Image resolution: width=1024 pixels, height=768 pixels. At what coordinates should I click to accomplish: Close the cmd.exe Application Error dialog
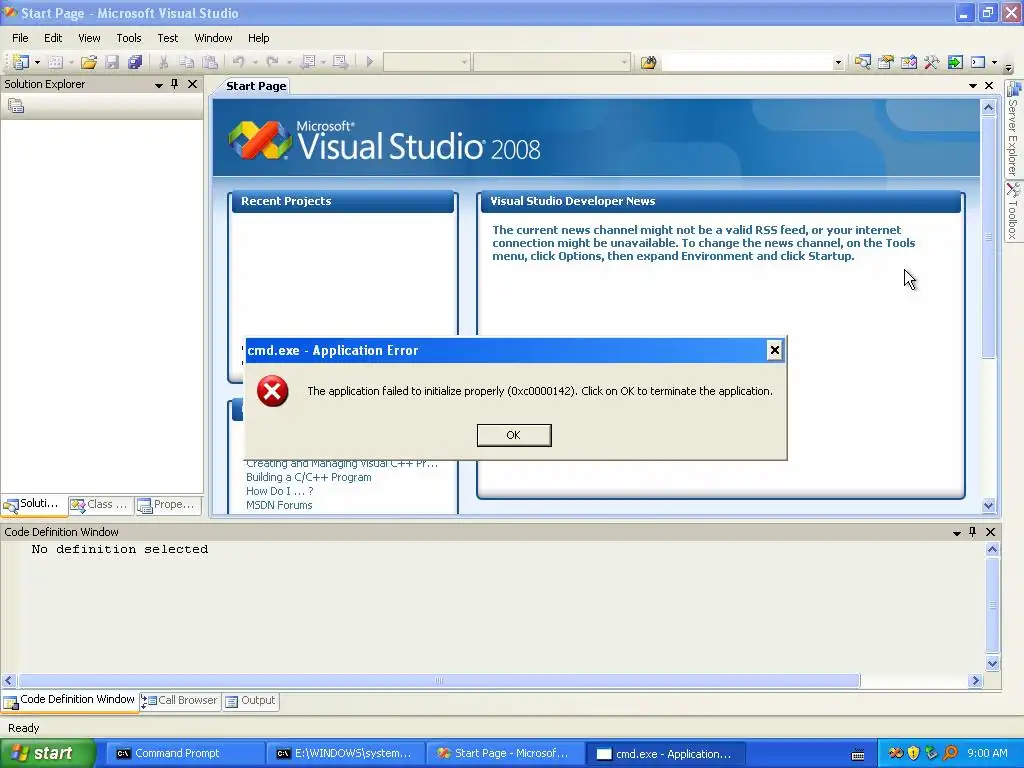click(x=775, y=350)
